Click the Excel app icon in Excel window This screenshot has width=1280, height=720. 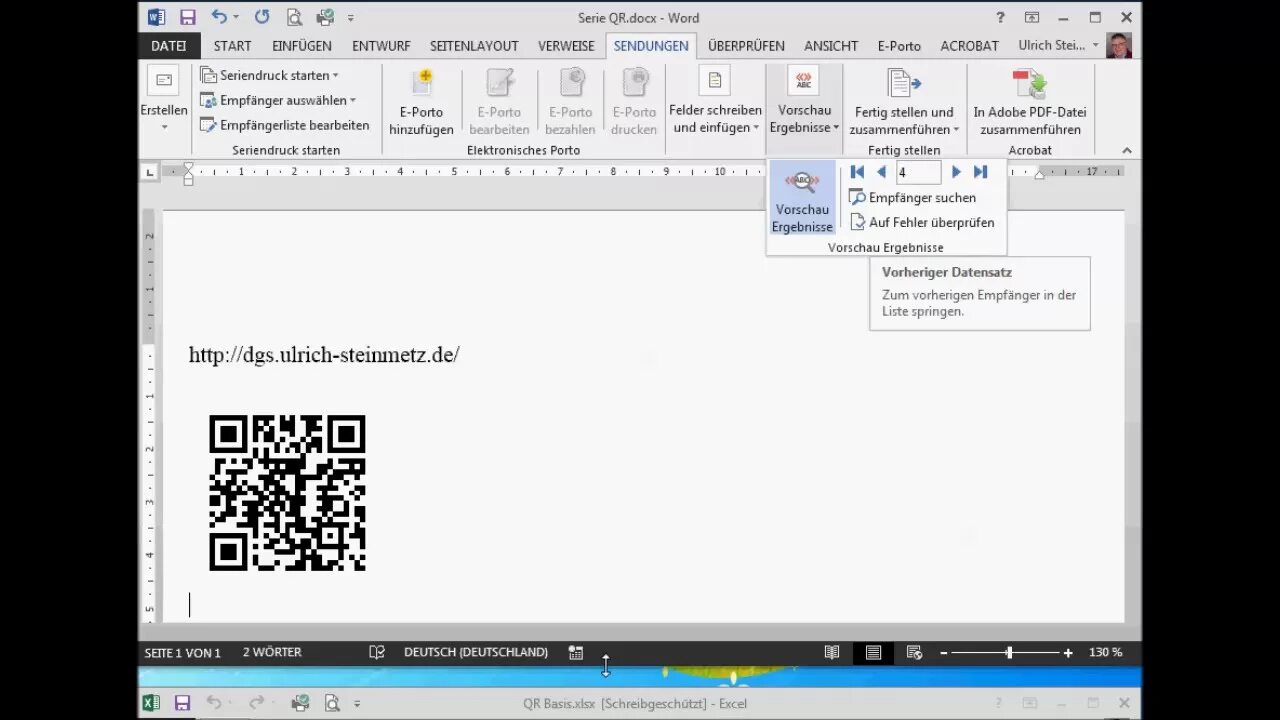click(151, 703)
